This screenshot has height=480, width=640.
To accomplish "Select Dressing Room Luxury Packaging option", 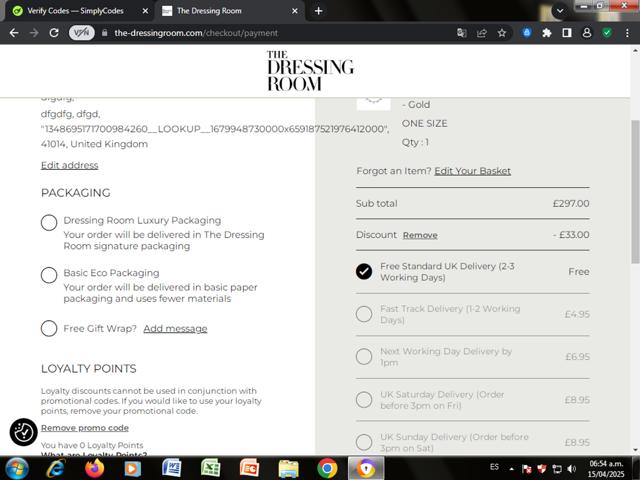I will point(49,223).
